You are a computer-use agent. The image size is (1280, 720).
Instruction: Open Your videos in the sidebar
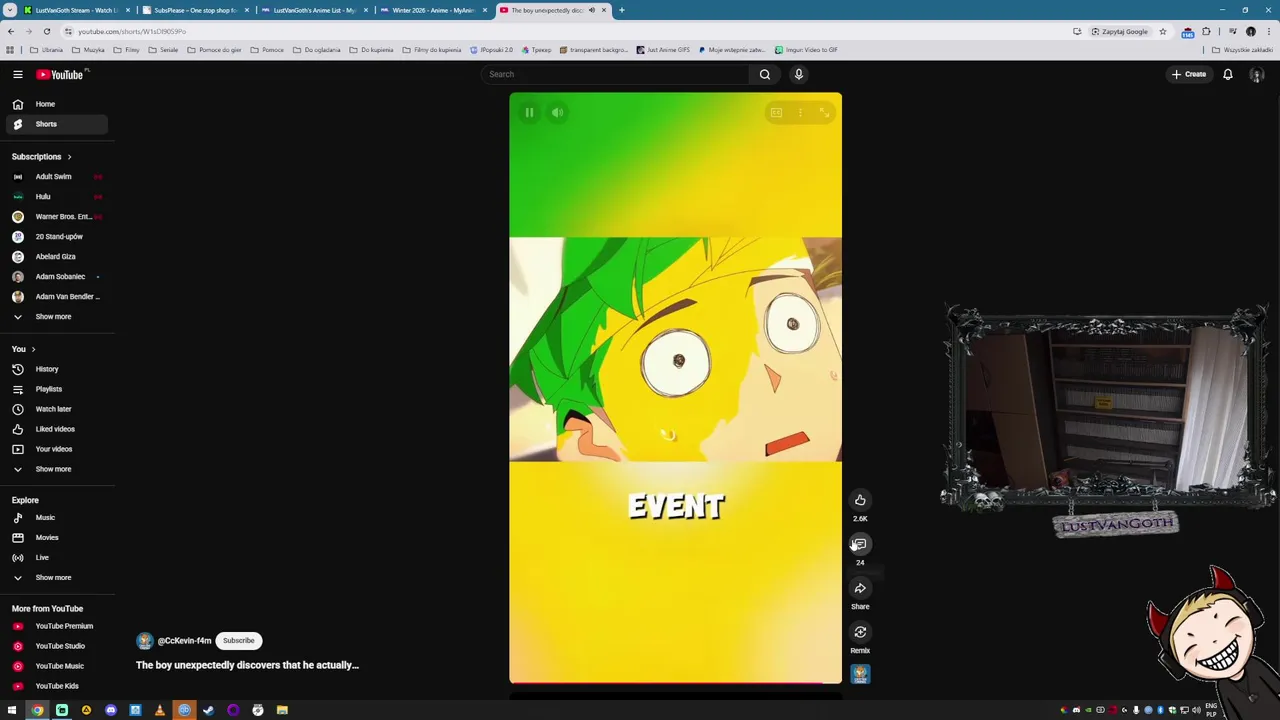(x=55, y=449)
